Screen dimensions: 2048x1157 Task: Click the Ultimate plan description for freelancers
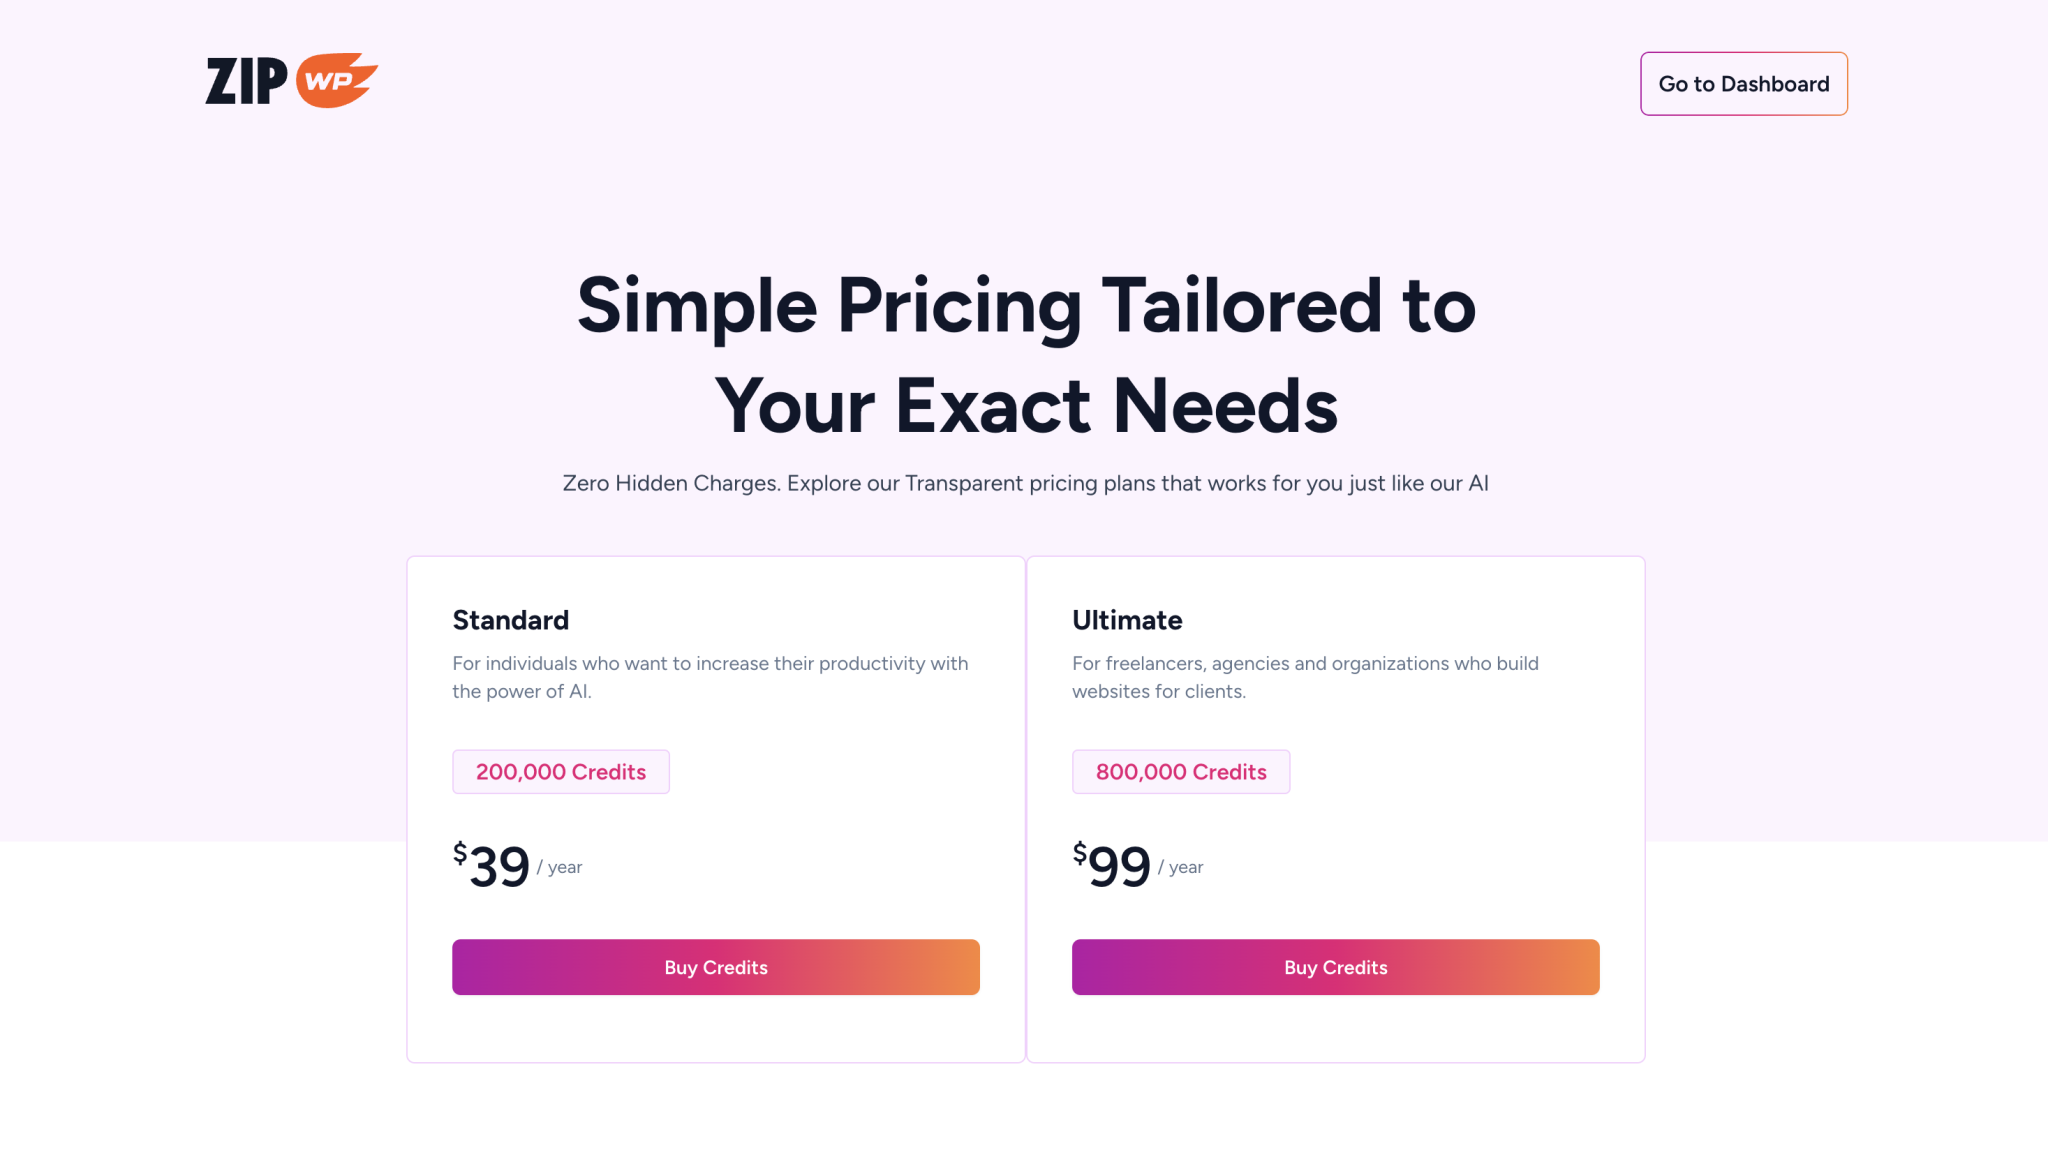[1305, 677]
